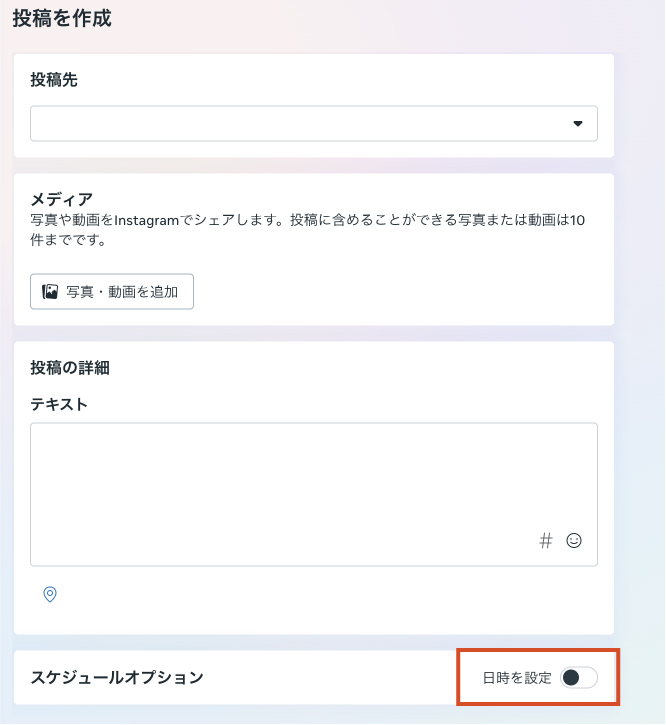Click the 投稿を作成 page title
666x725 pixels.
(x=62, y=18)
